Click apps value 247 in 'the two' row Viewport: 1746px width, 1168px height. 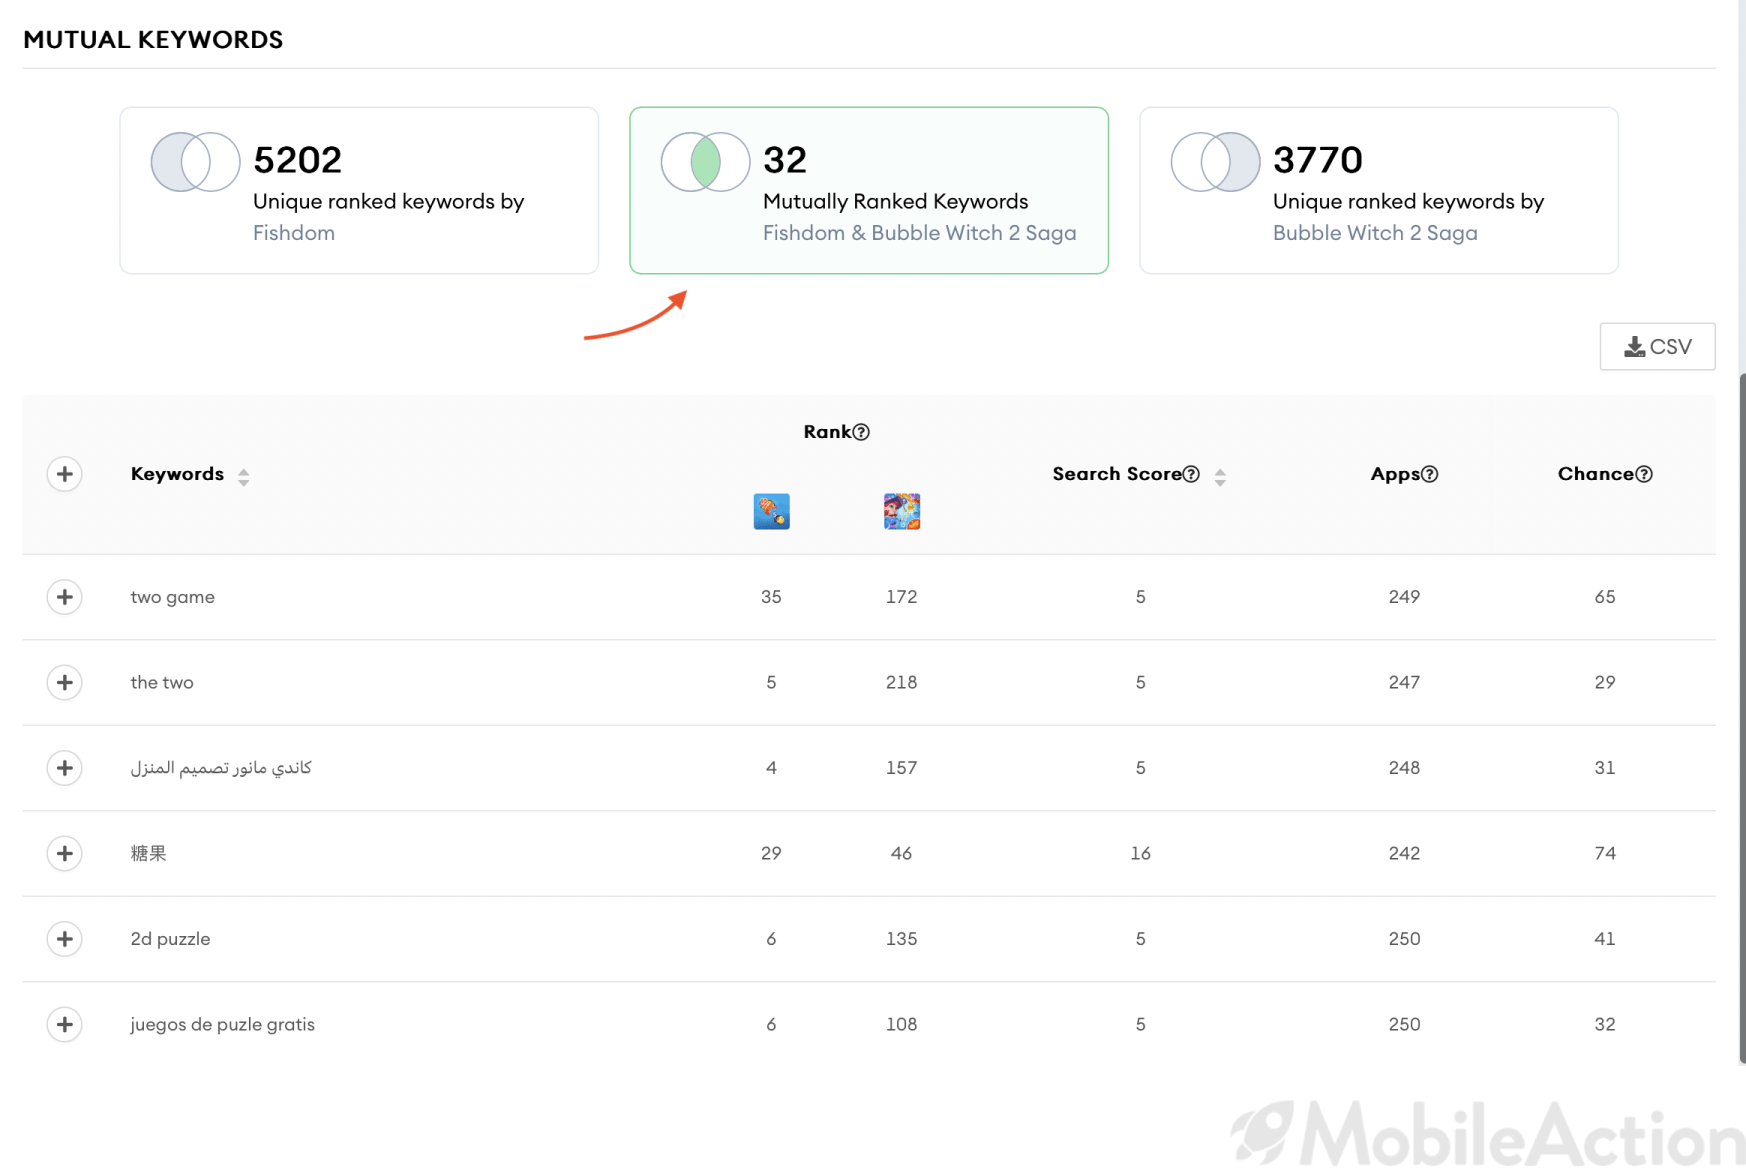pyautogui.click(x=1404, y=682)
